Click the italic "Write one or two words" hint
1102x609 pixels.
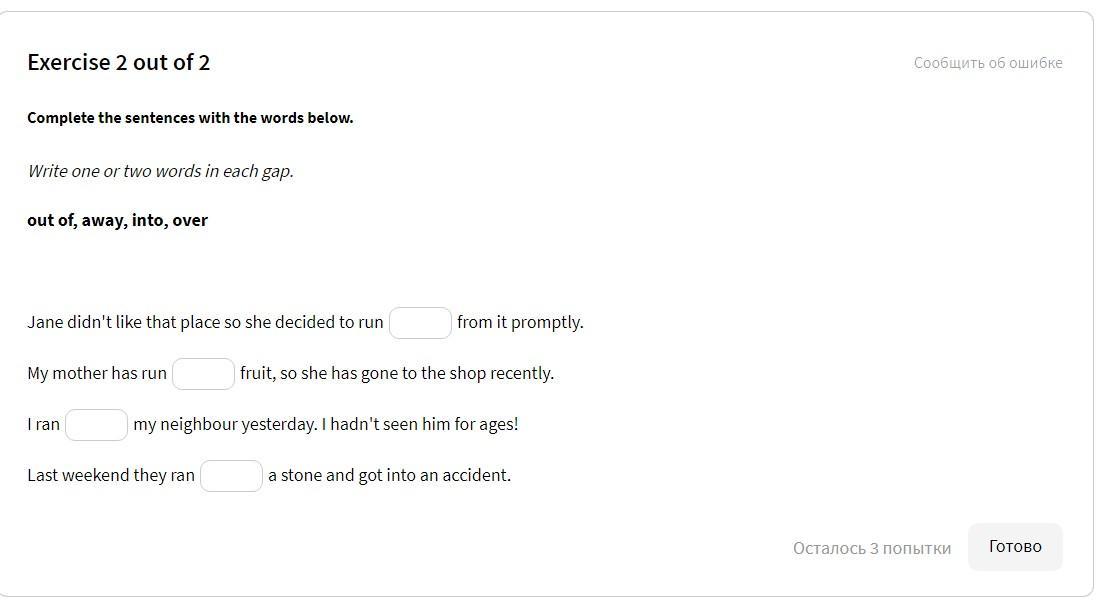[x=160, y=171]
